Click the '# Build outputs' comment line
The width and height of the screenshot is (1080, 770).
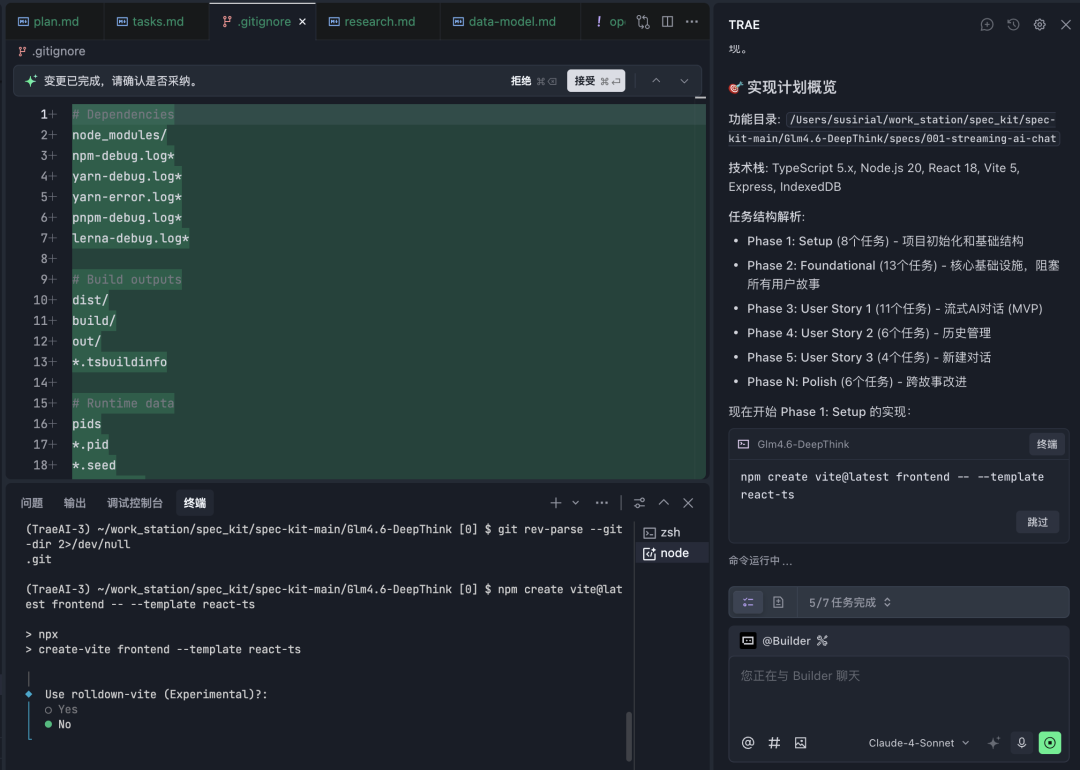pos(127,279)
